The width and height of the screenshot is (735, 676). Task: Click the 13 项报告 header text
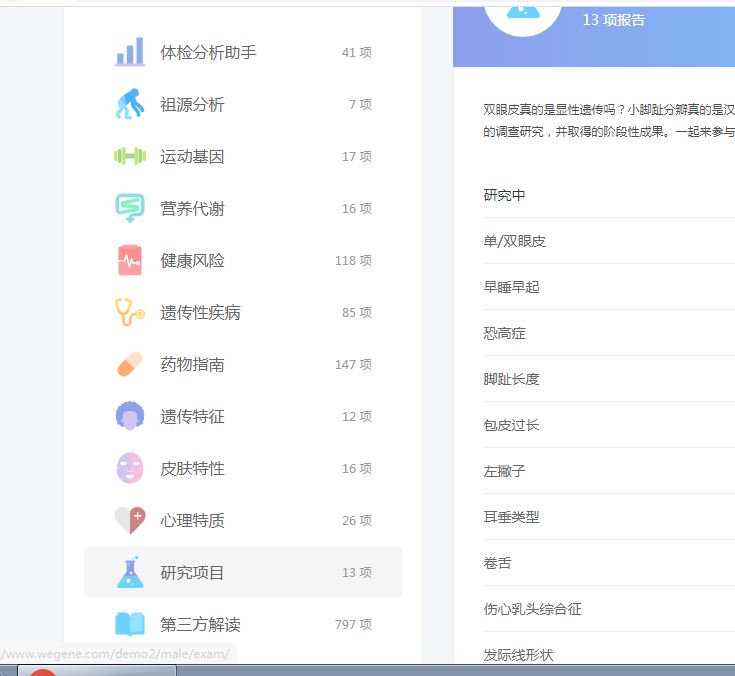(x=614, y=20)
